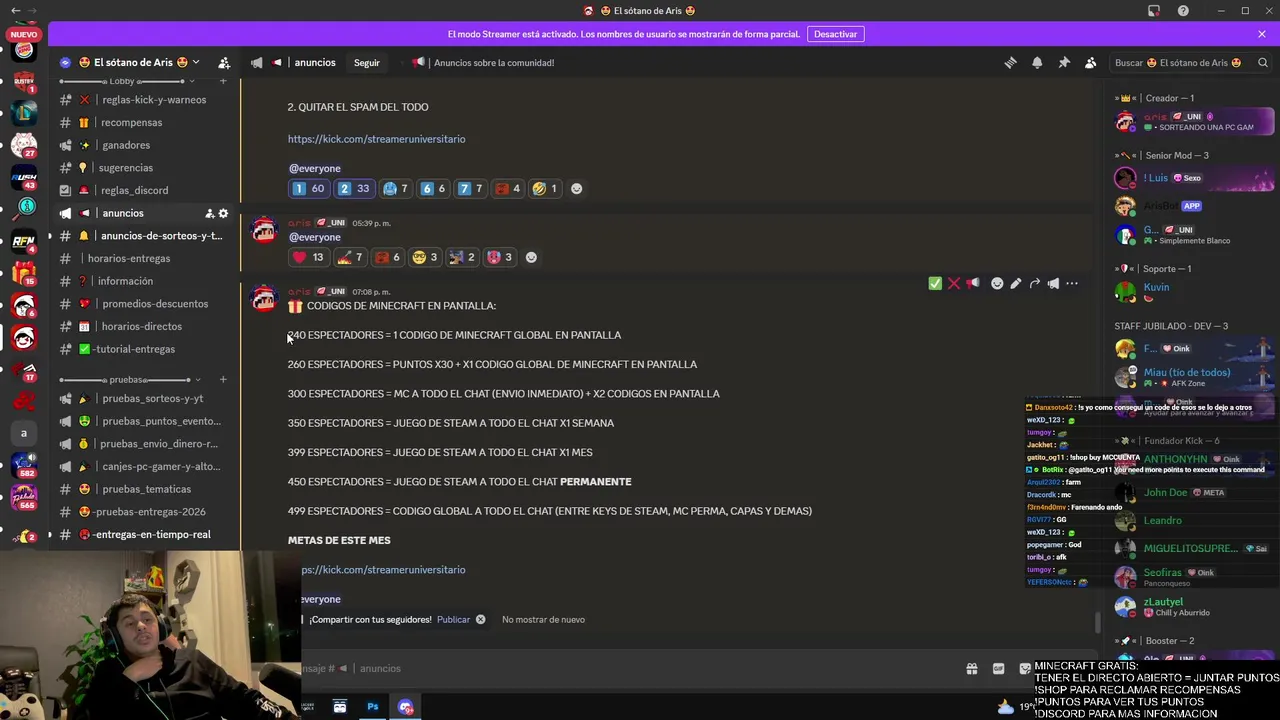Open kick.com/streameruniversitario link in top message
This screenshot has height=720, width=1280.
pyautogui.click(x=376, y=139)
